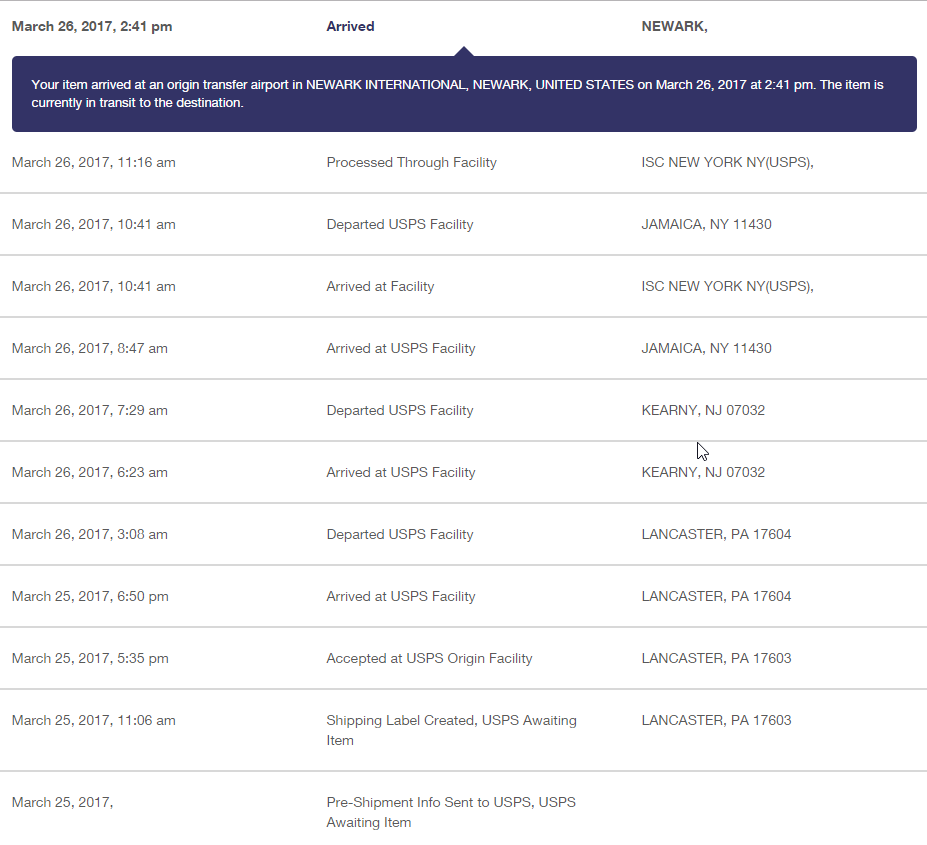Select the 'March 26, 2017, 7:29 am' date

point(90,411)
